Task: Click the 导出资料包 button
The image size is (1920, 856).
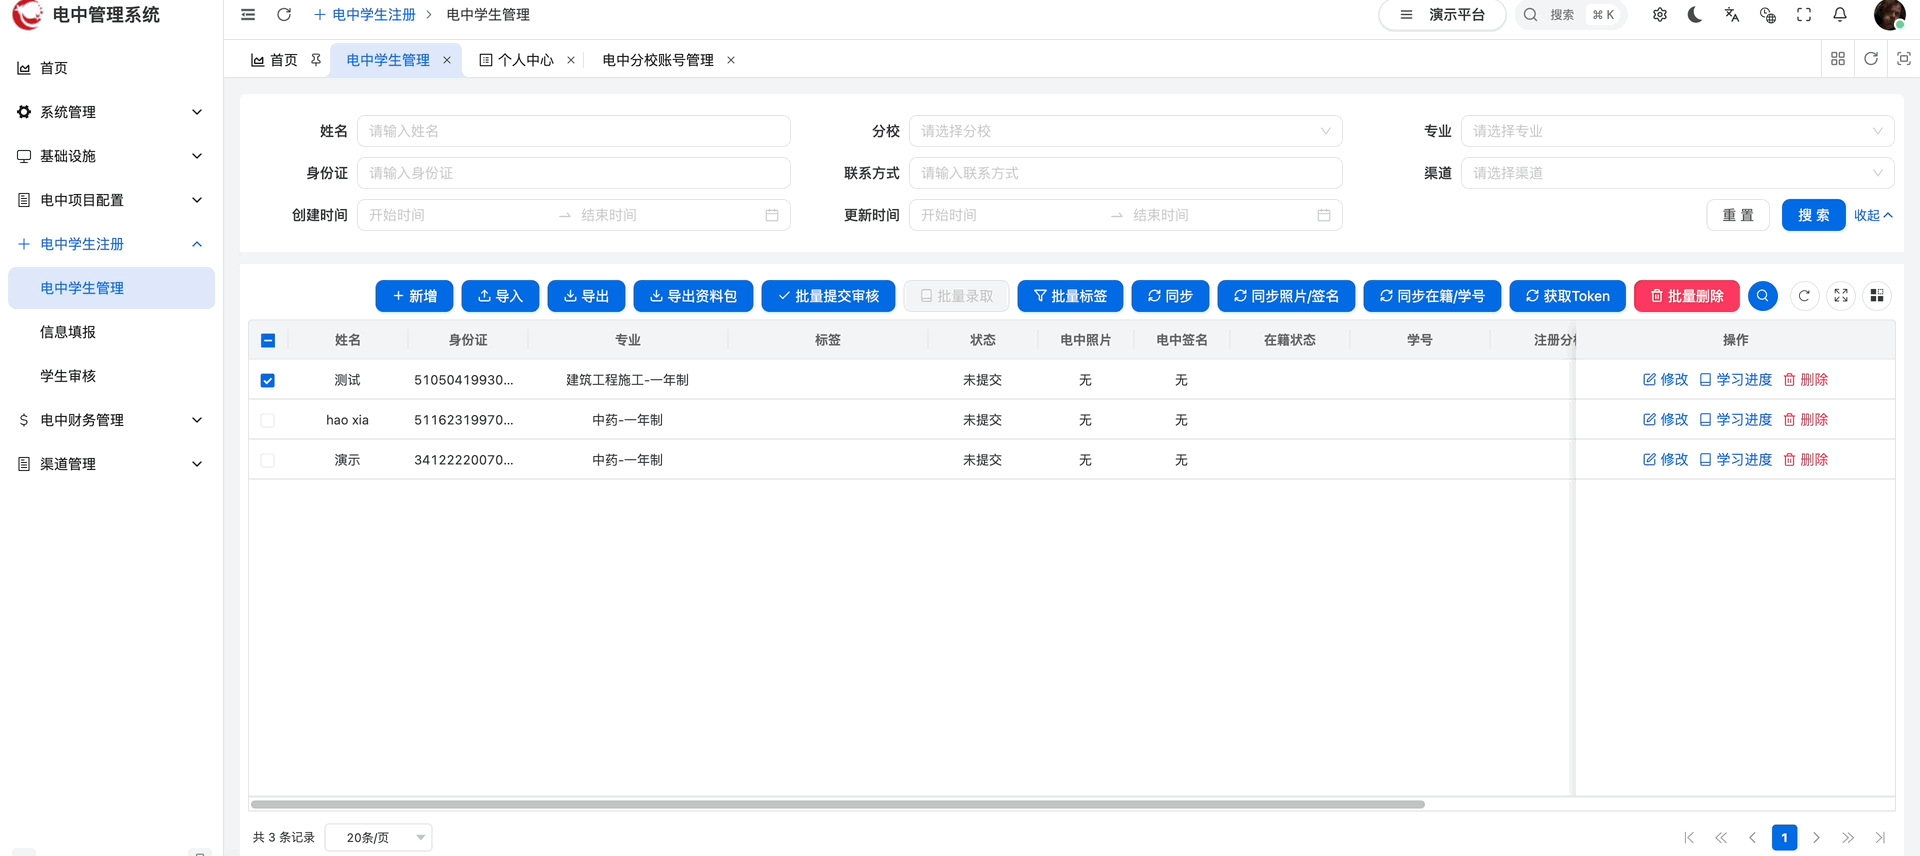Action: point(693,296)
